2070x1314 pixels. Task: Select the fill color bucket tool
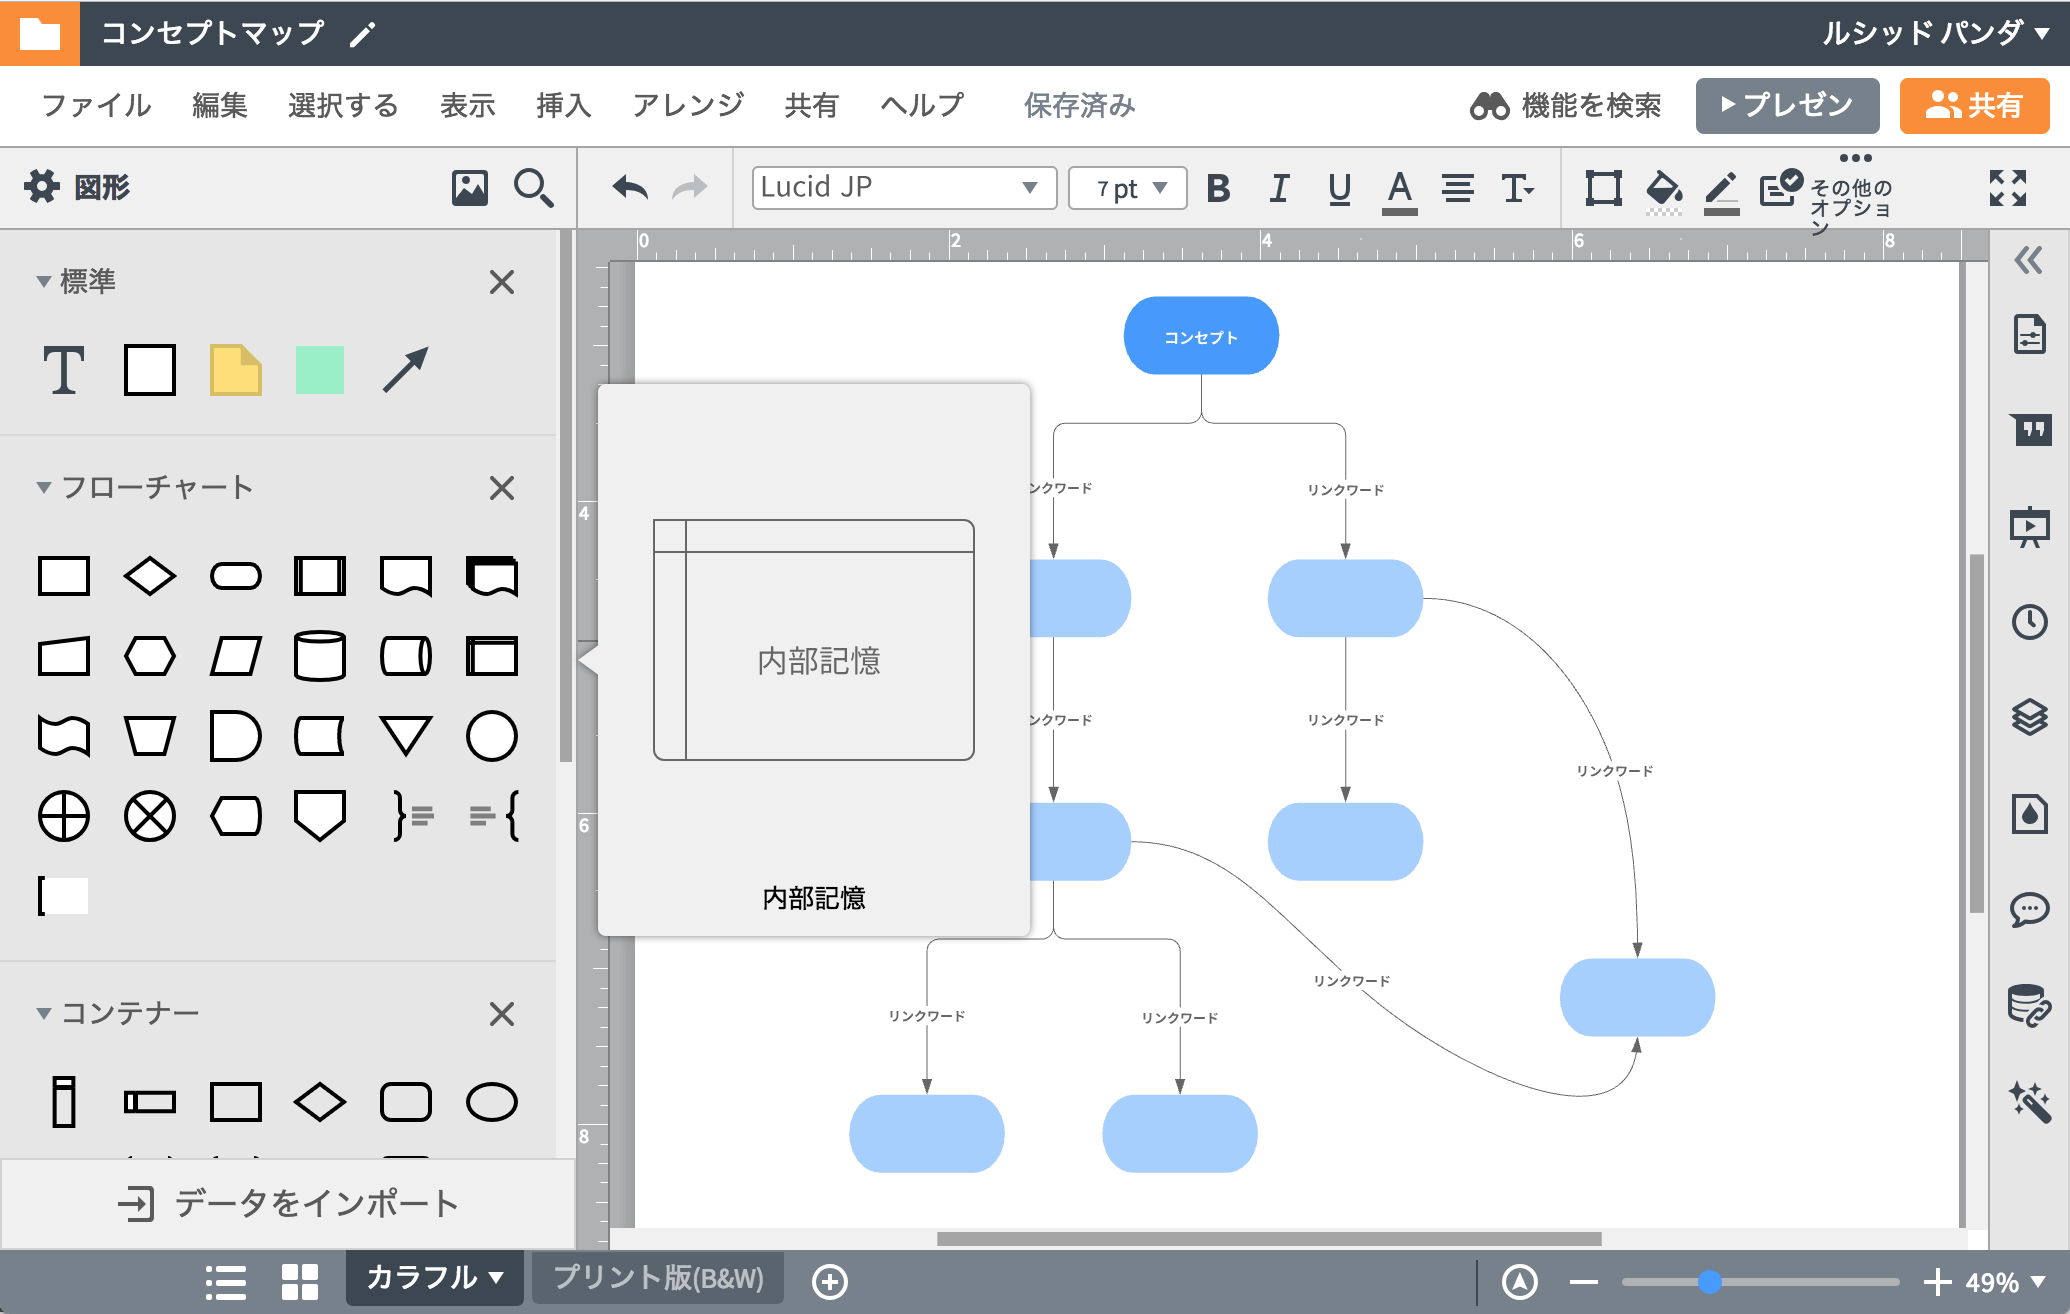1661,188
